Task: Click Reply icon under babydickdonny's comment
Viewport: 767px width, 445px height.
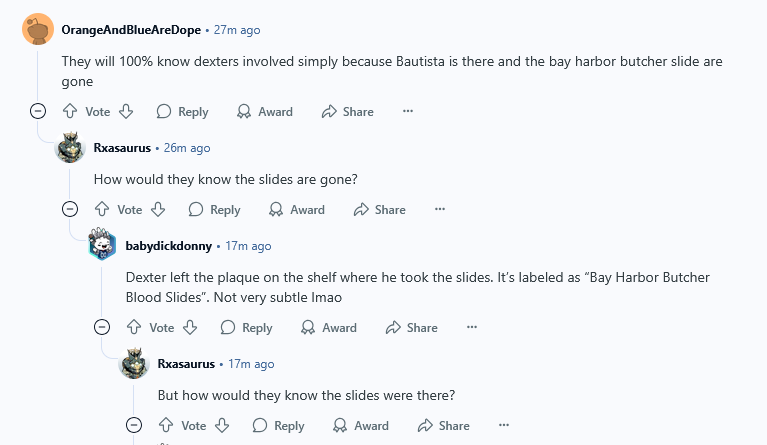Action: [228, 328]
